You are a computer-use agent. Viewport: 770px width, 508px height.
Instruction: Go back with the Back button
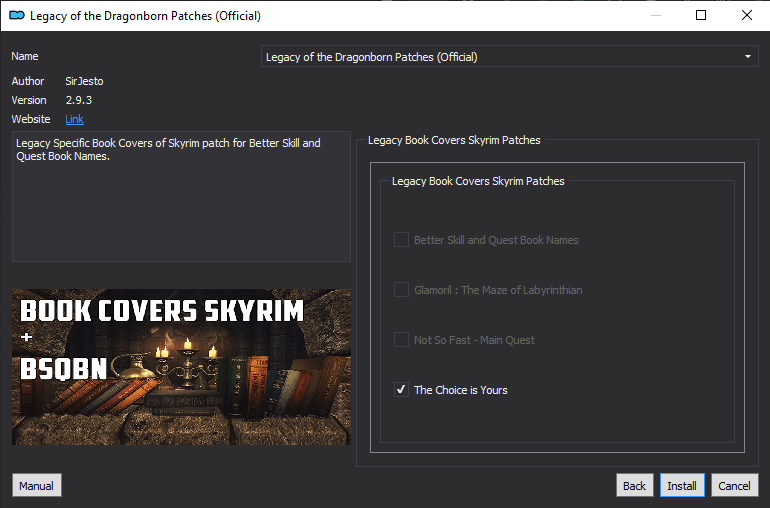click(634, 485)
